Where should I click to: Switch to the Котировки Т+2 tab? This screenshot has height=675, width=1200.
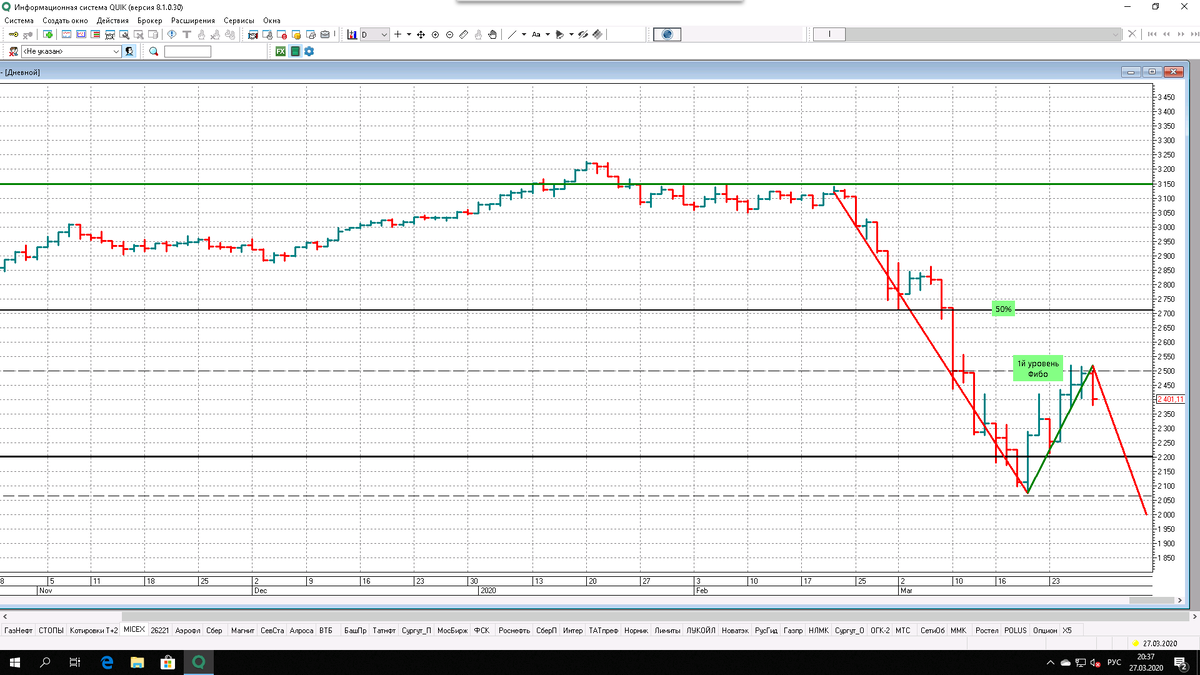click(94, 631)
